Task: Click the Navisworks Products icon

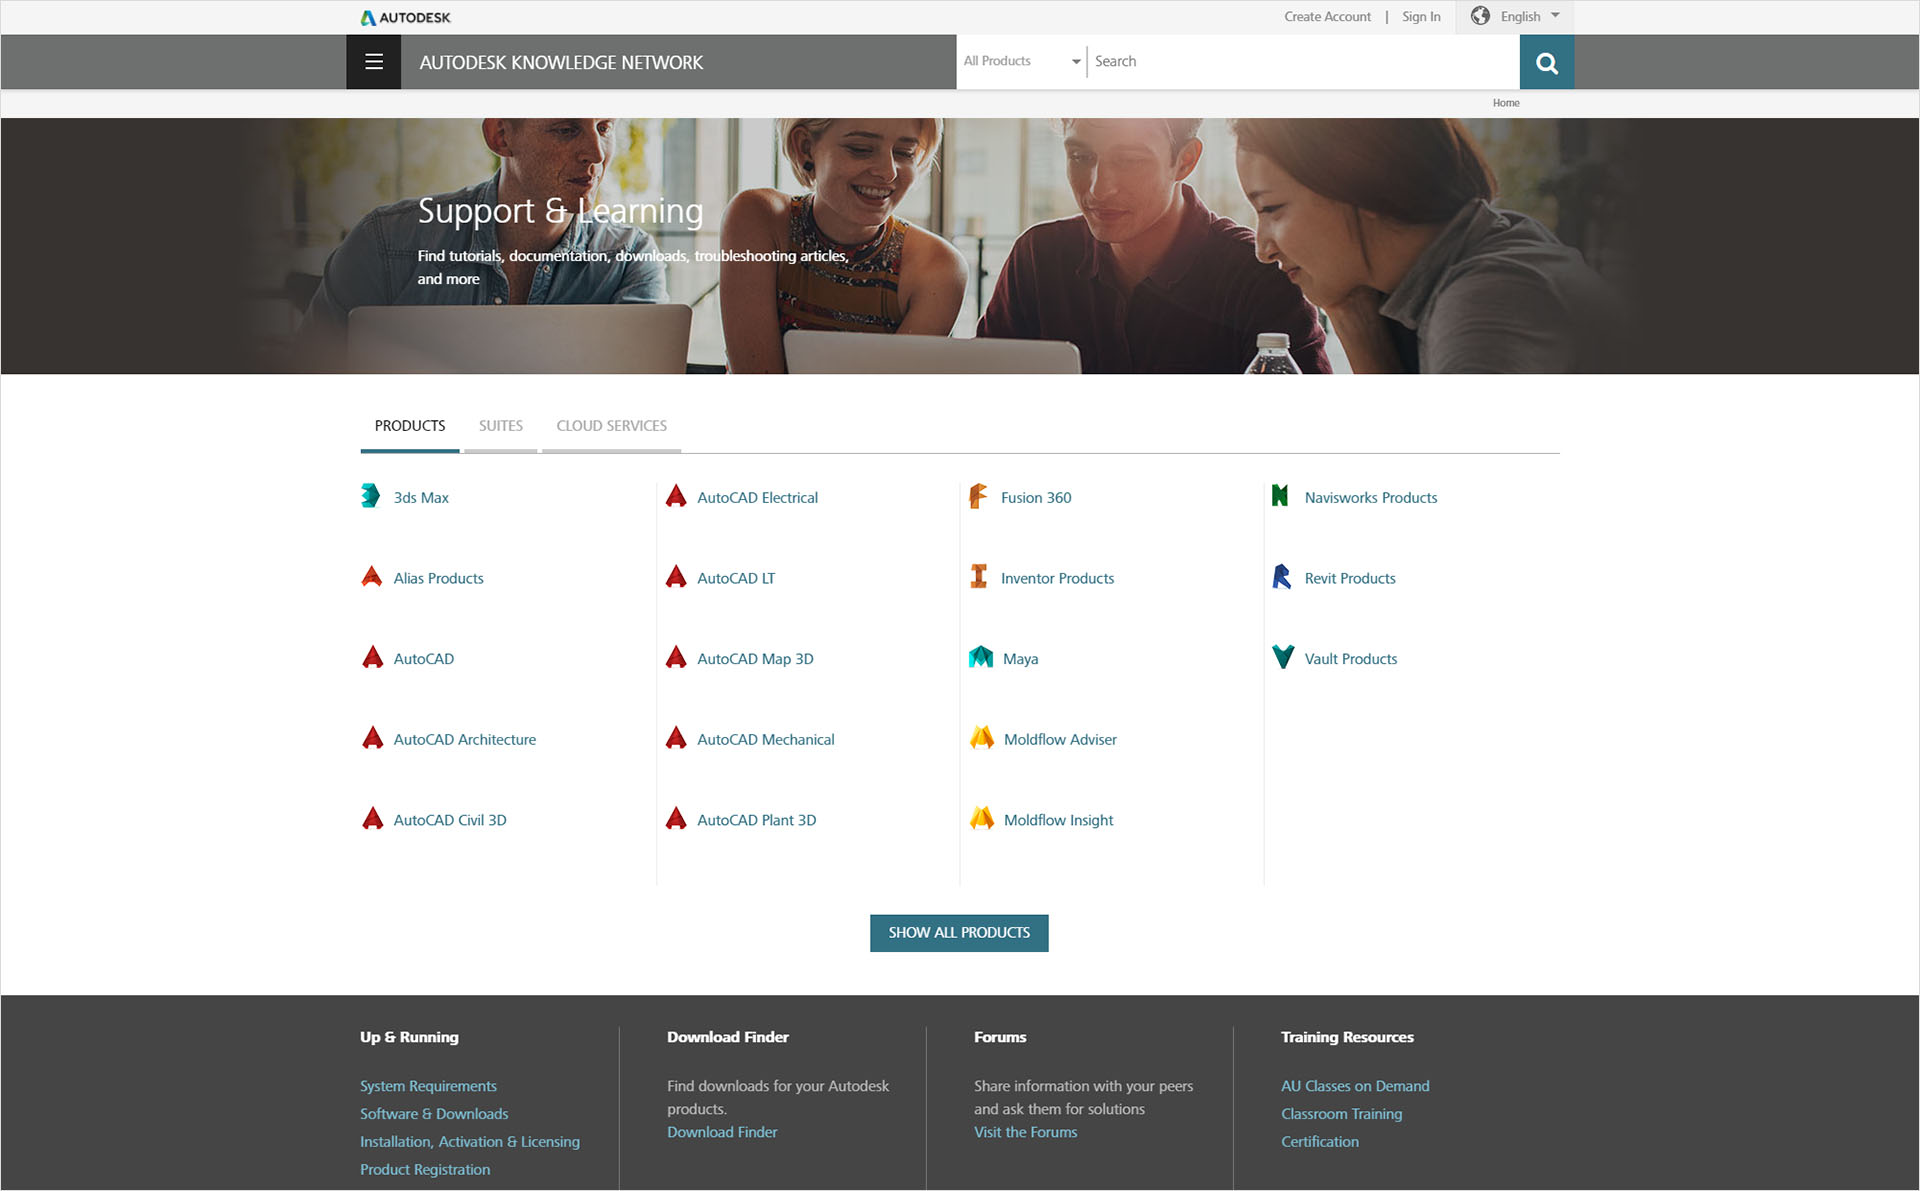Action: [x=1280, y=496]
